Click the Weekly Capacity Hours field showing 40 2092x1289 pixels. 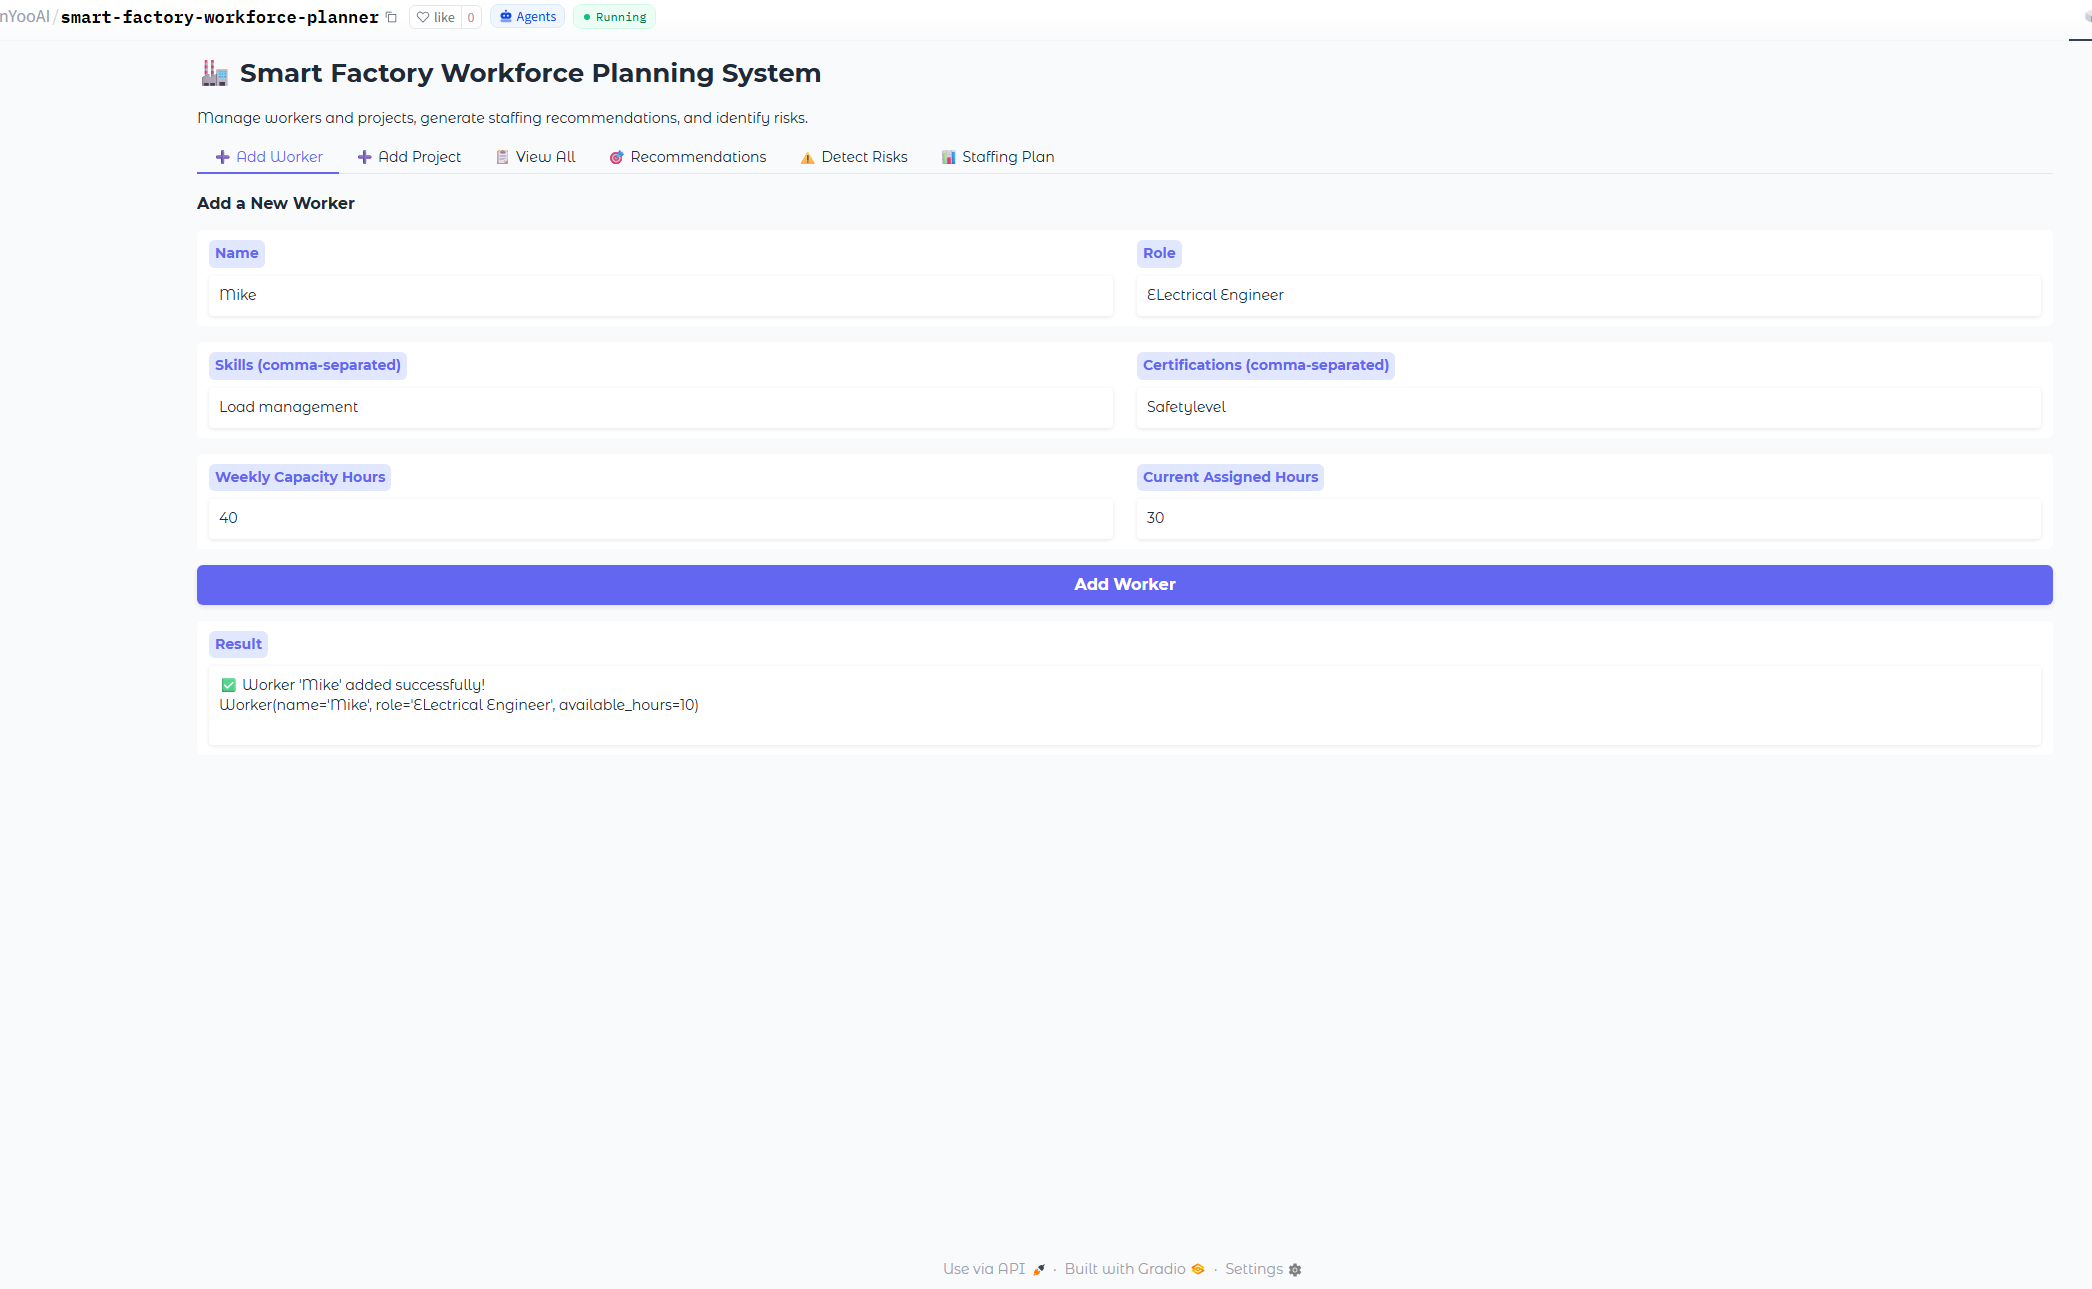pyautogui.click(x=660, y=518)
